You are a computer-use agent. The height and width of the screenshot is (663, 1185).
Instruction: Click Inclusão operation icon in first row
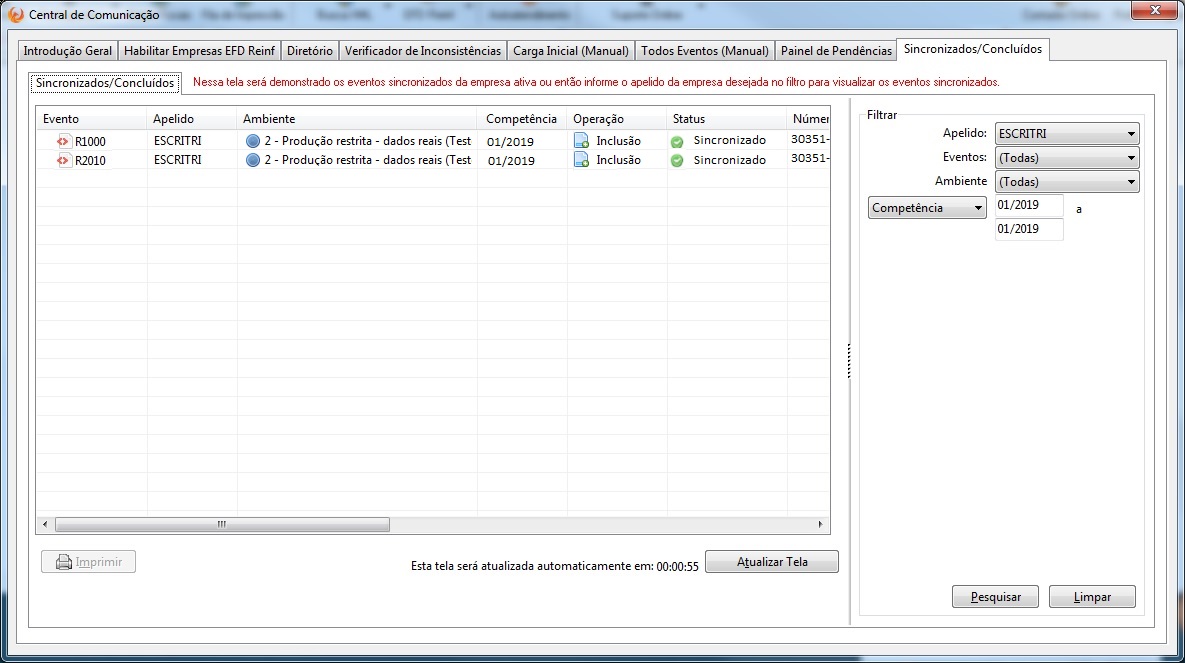pos(581,141)
